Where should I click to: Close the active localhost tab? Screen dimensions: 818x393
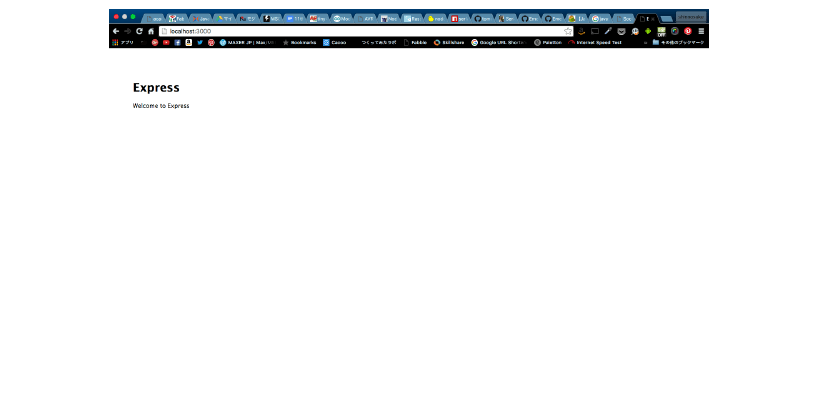tap(653, 19)
